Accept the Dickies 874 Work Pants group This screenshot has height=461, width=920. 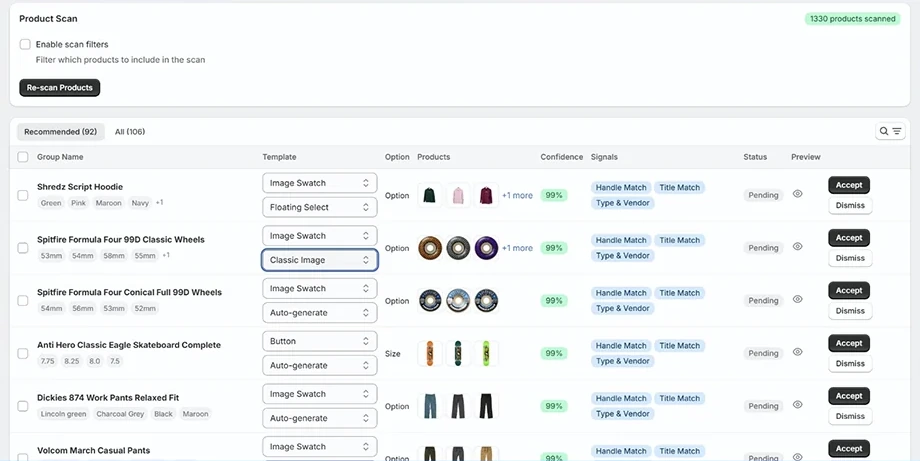click(849, 396)
